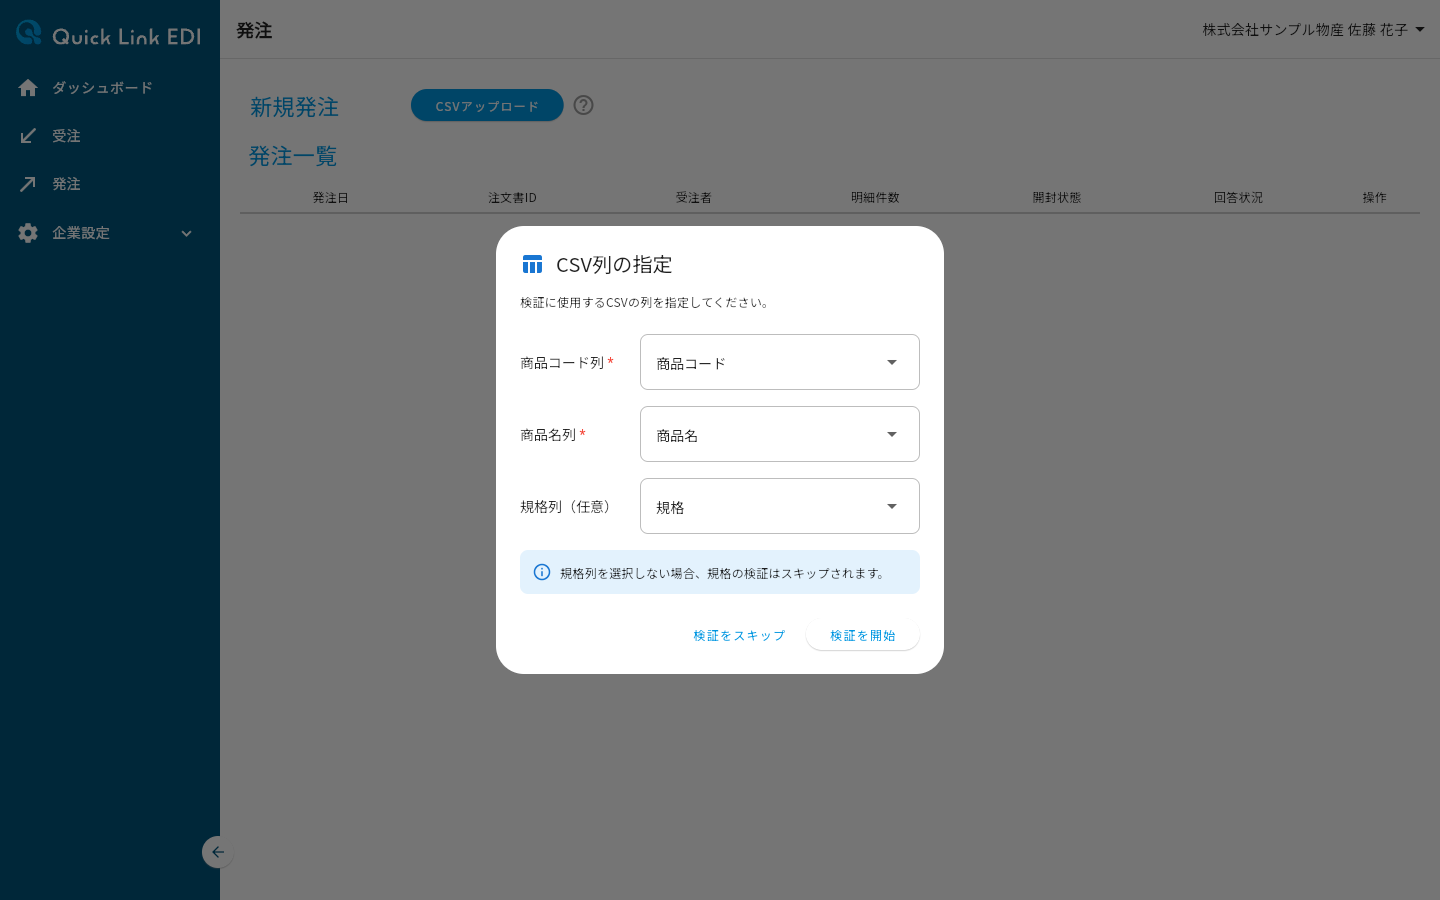Click the 発注 outgoing arrow icon
1440x900 pixels.
[x=28, y=184]
